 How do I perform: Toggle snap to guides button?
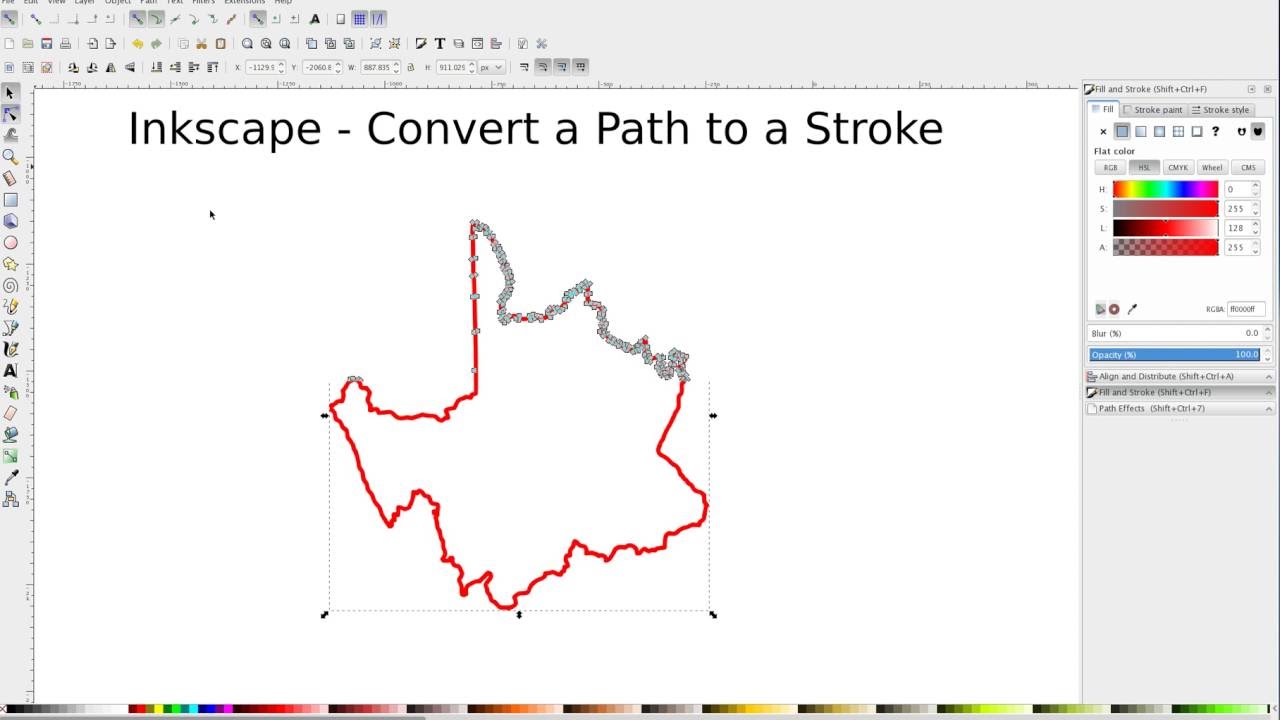pyautogui.click(x=378, y=19)
